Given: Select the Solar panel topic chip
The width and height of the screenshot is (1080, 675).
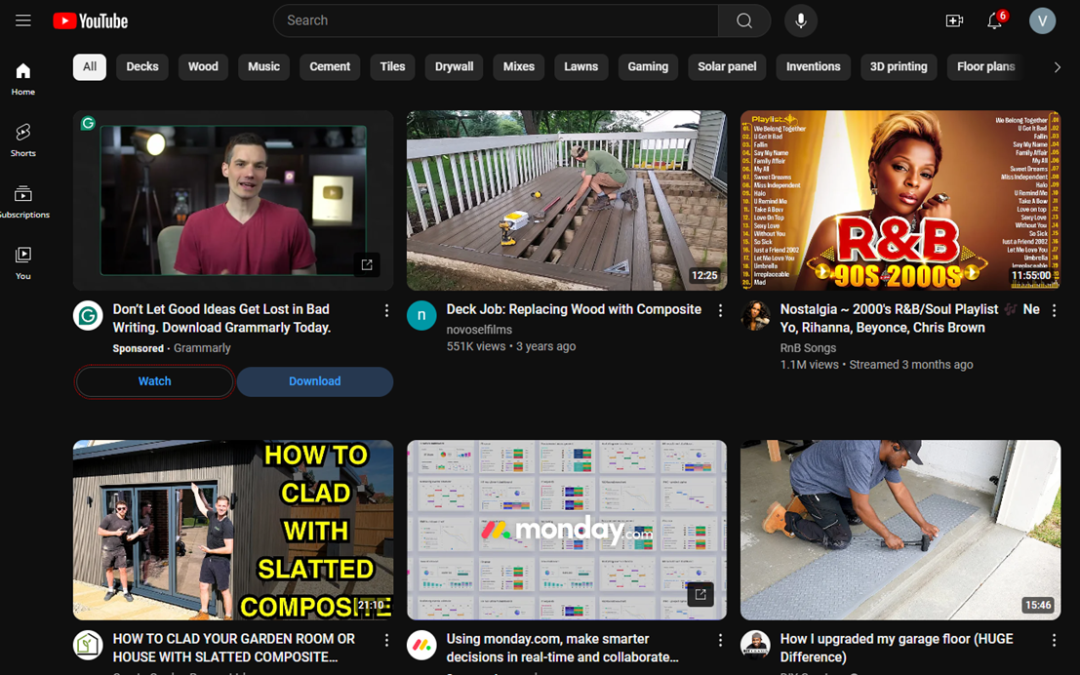Looking at the screenshot, I should click(x=727, y=67).
